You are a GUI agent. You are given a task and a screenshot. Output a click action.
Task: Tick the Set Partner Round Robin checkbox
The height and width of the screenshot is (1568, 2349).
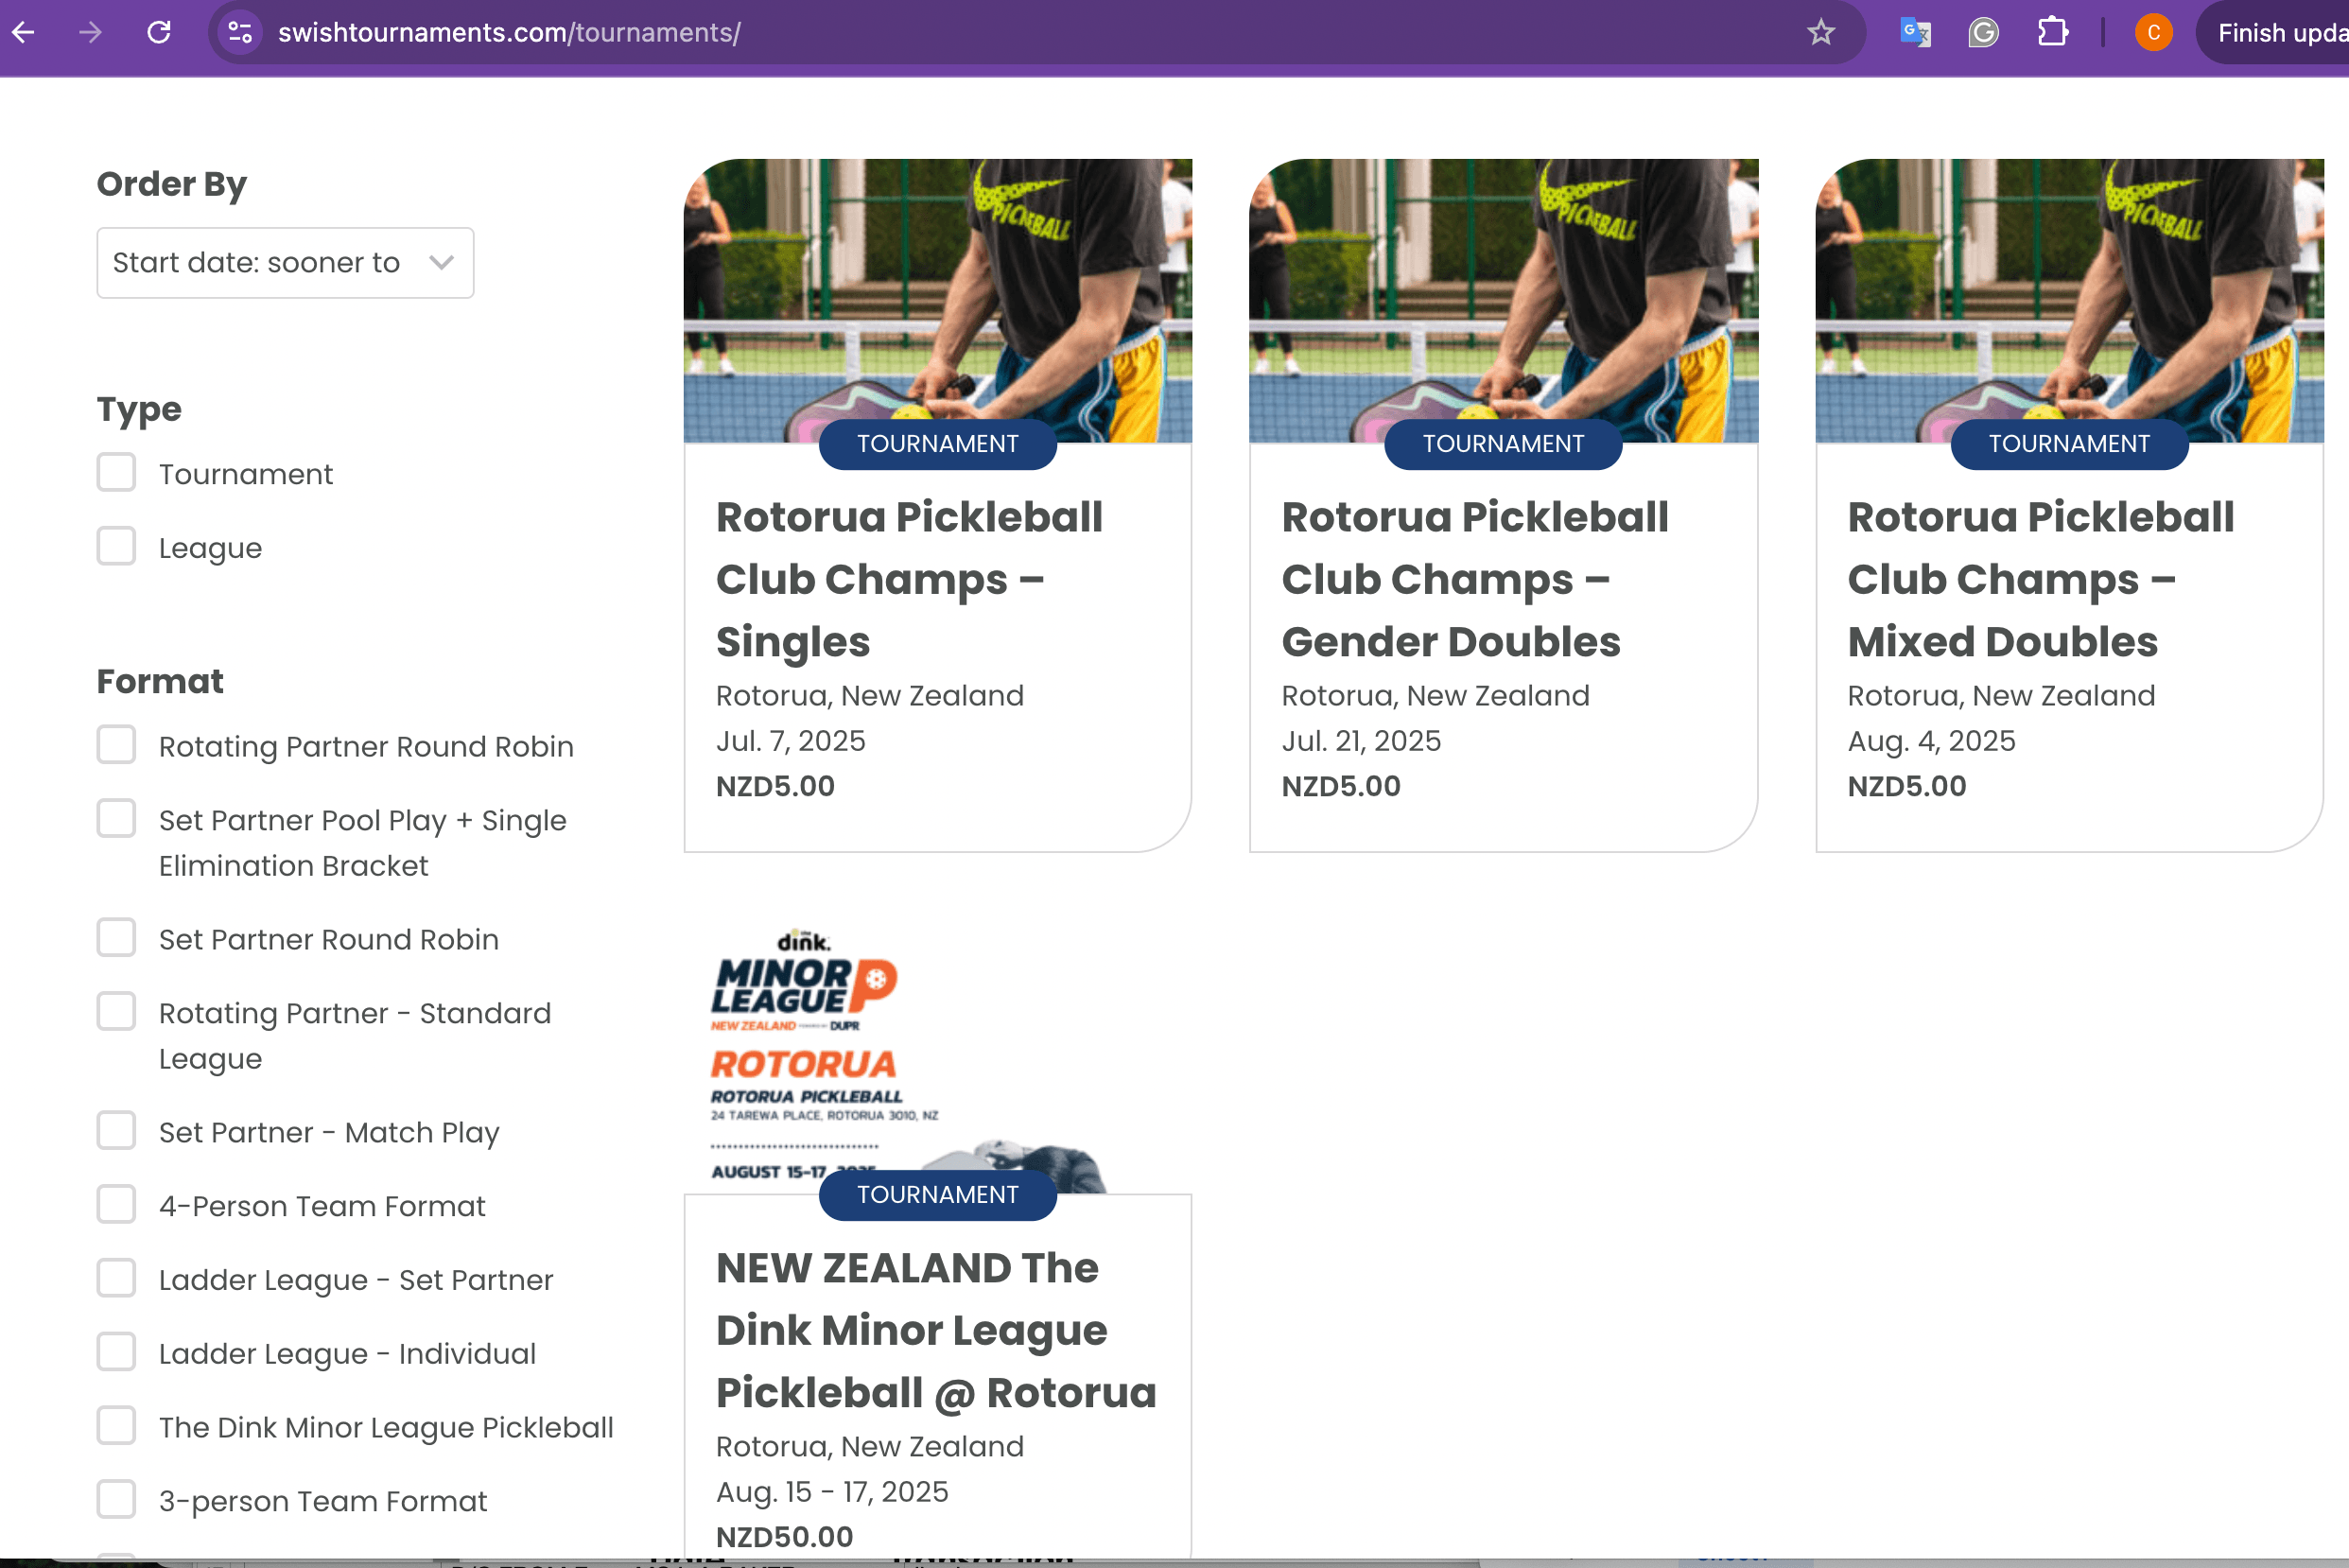pyautogui.click(x=116, y=938)
